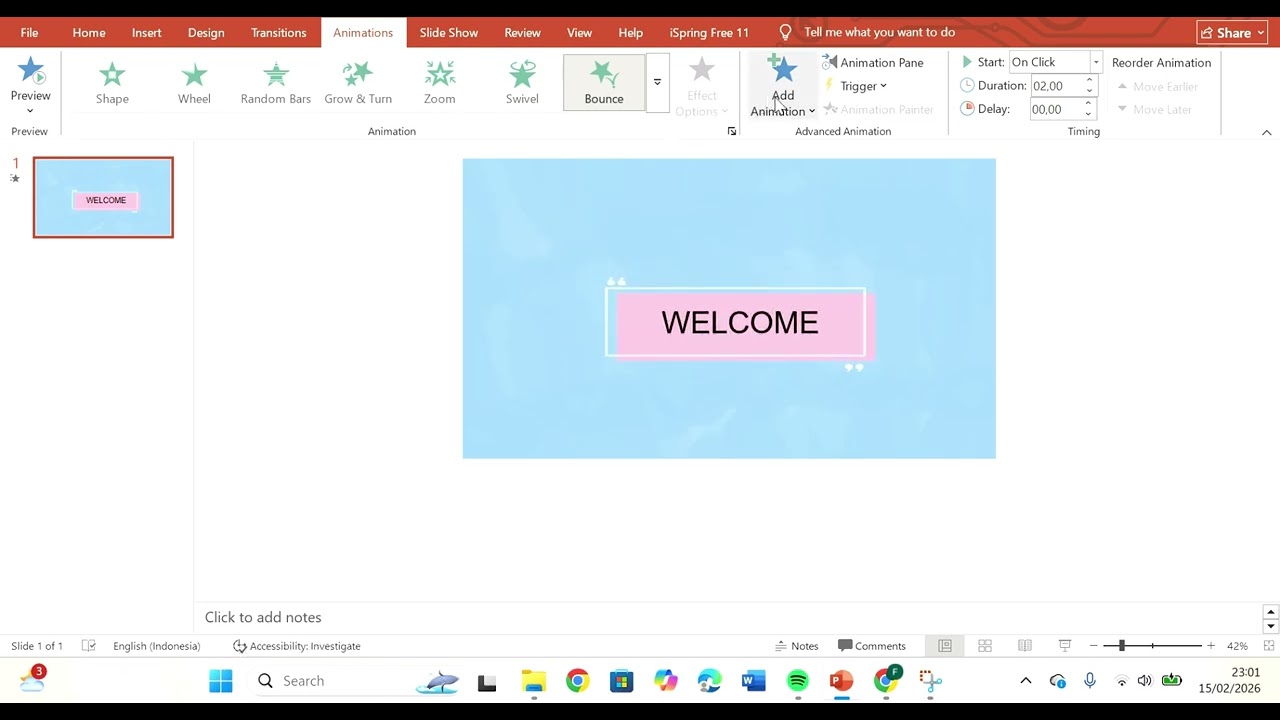This screenshot has height=720, width=1280.
Task: Apply the Random Bars animation
Action: tap(276, 82)
